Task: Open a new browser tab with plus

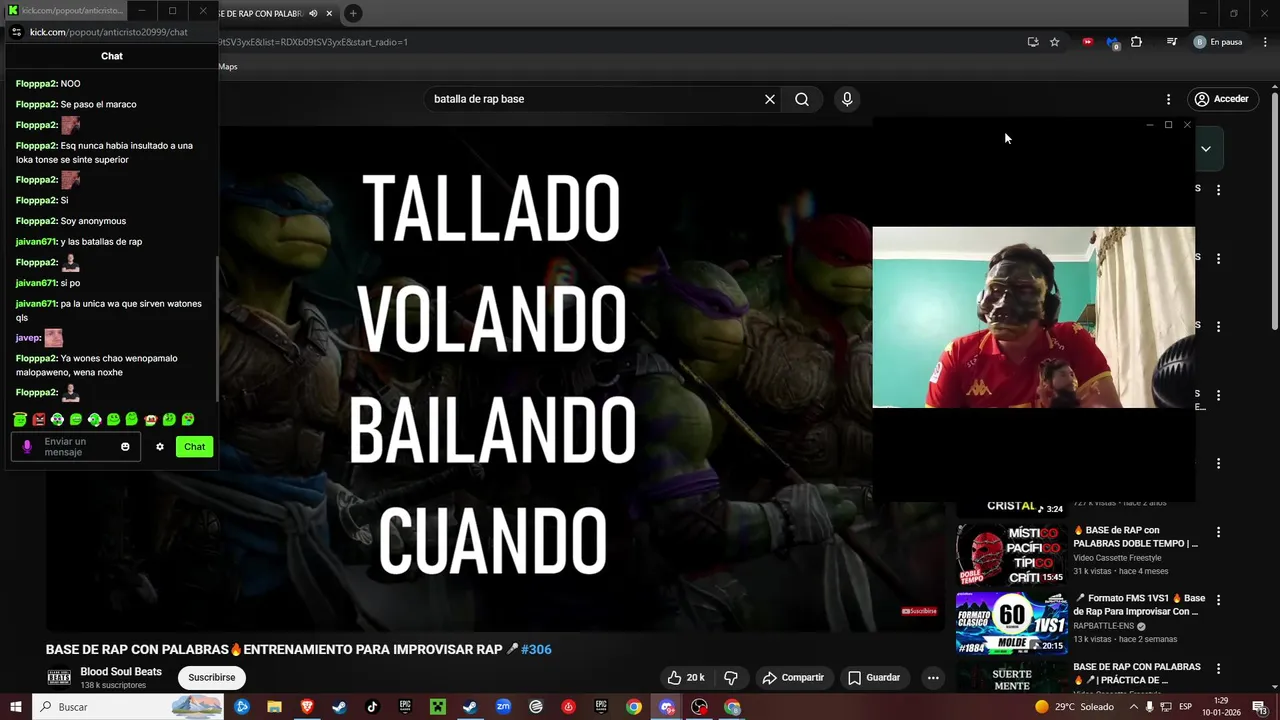Action: 353,13
